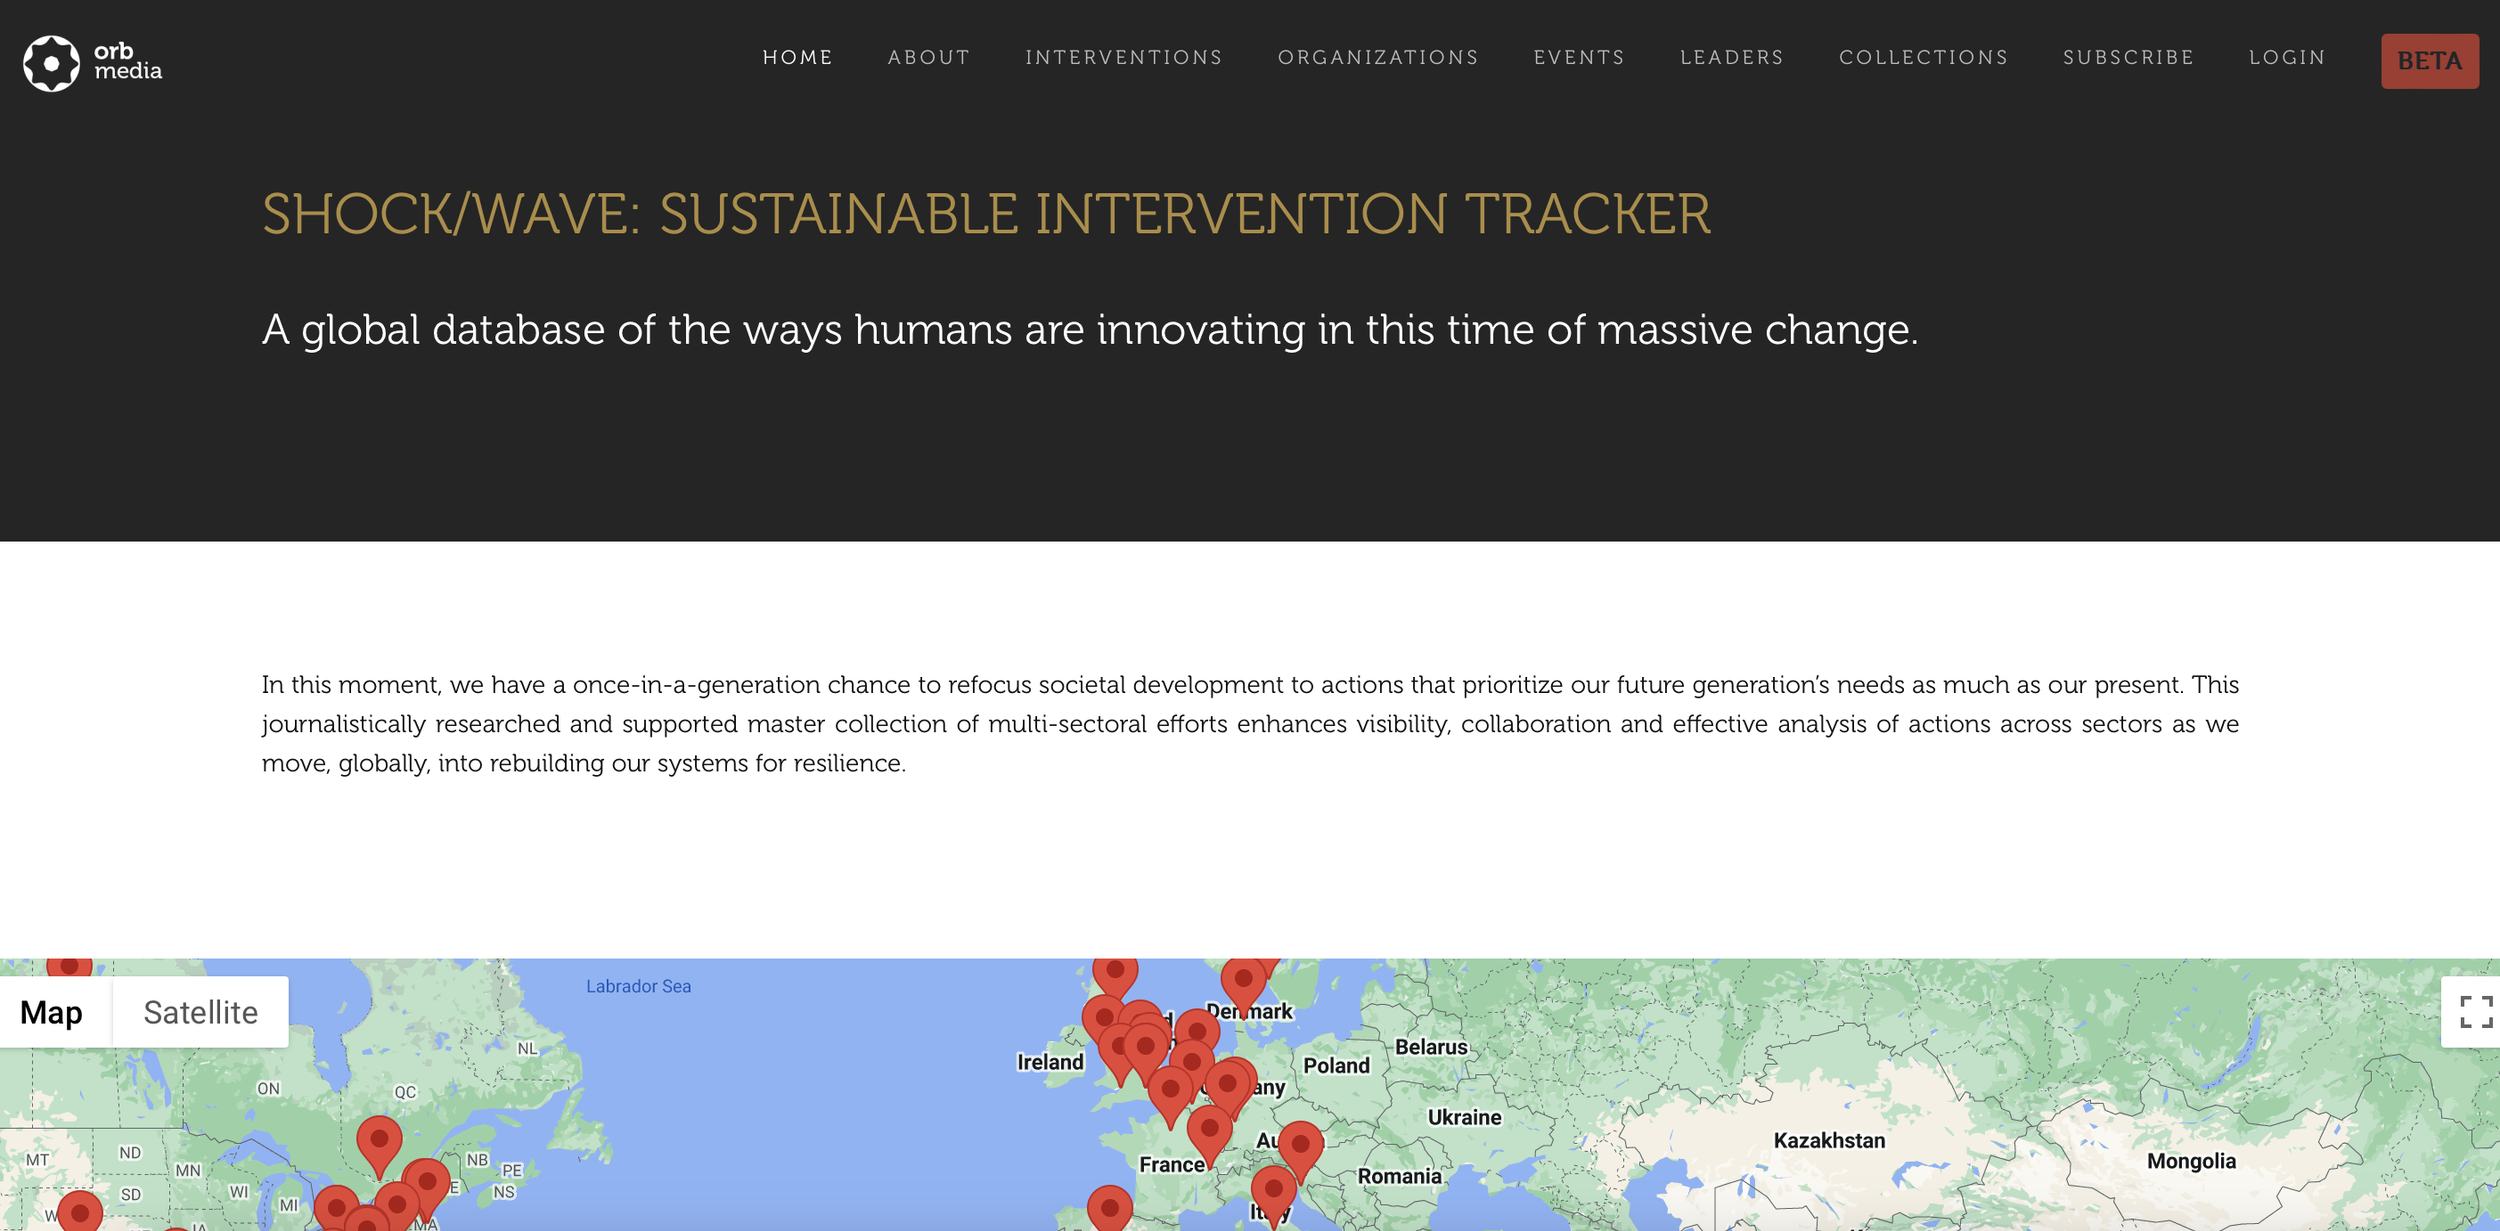Open the Home menu item
The image size is (2500, 1231).
click(x=797, y=58)
